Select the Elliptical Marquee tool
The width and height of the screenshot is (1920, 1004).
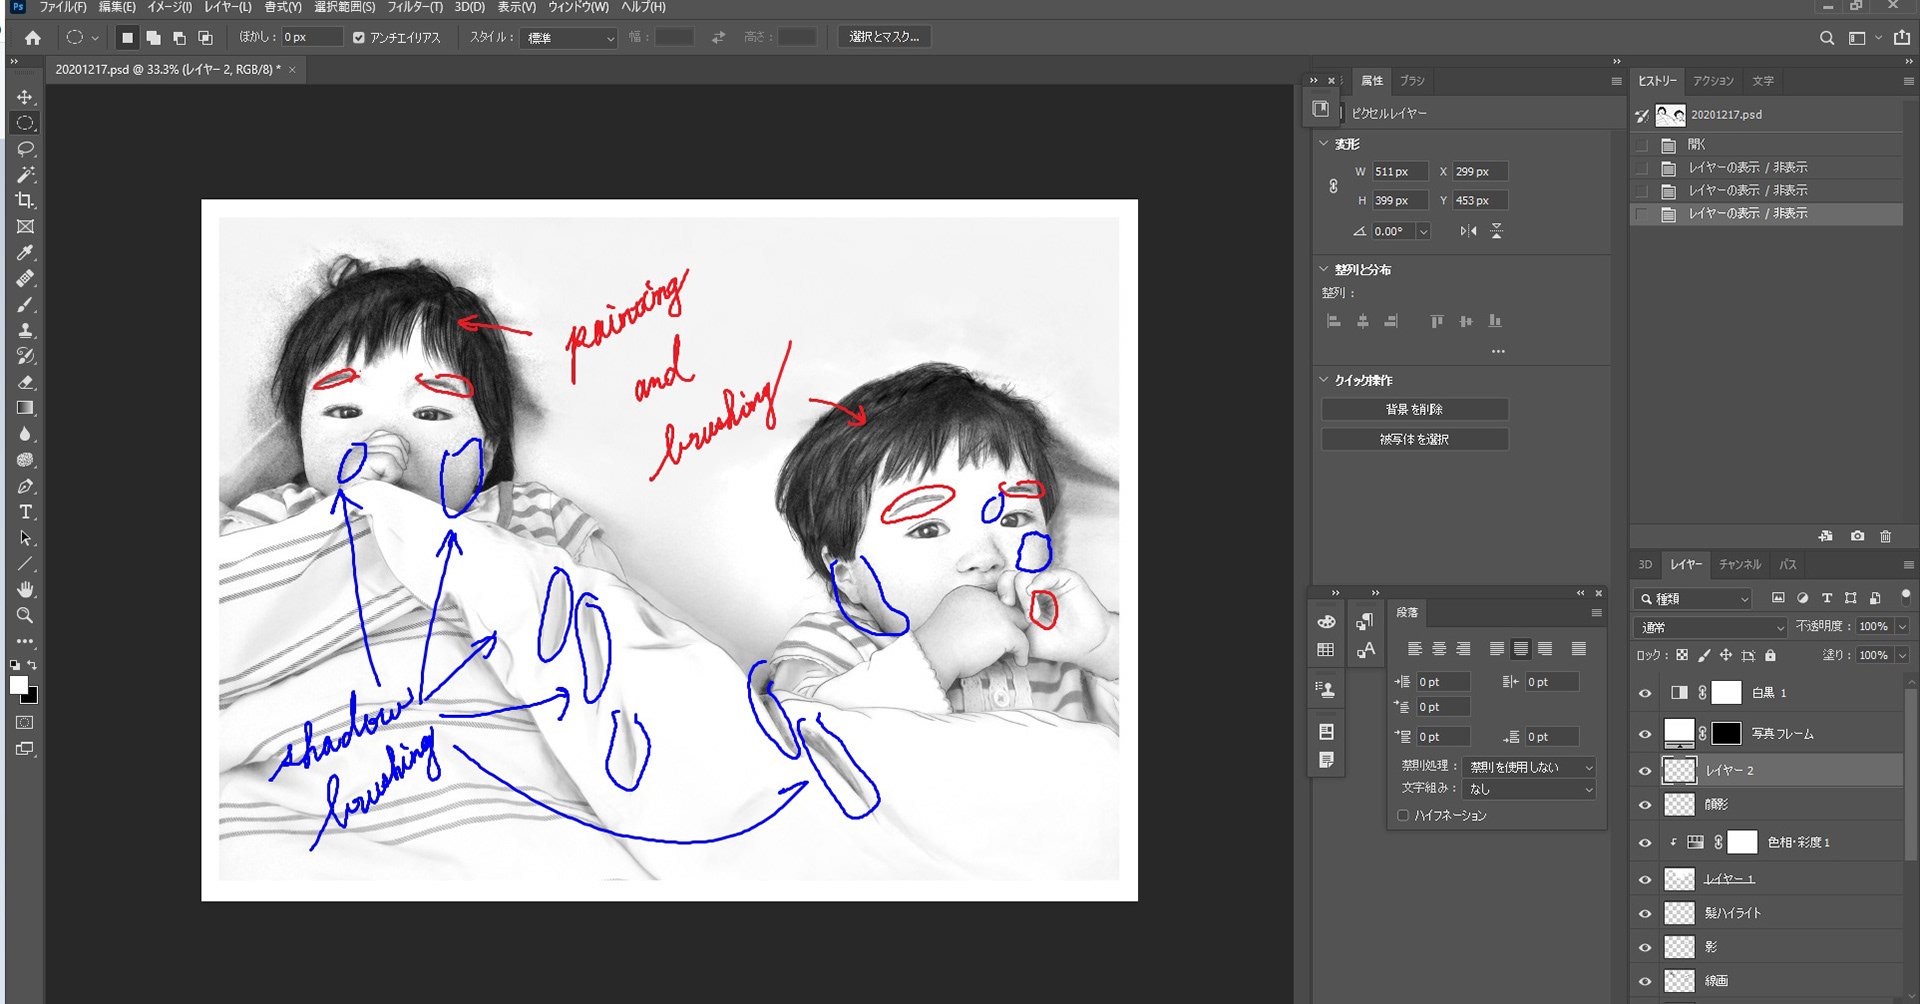tap(25, 123)
